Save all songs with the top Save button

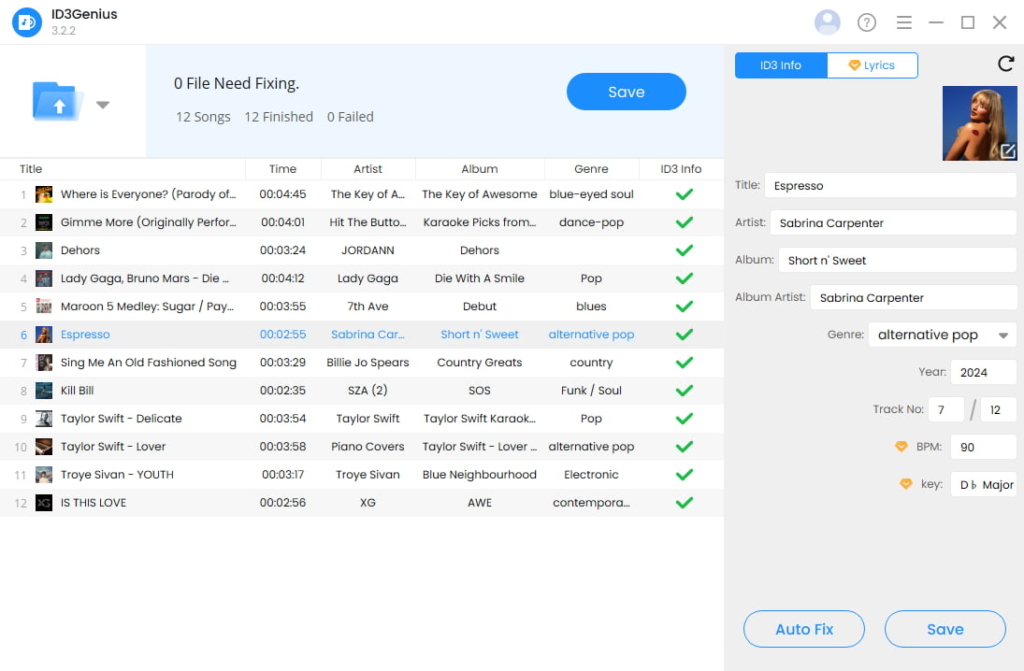[626, 91]
